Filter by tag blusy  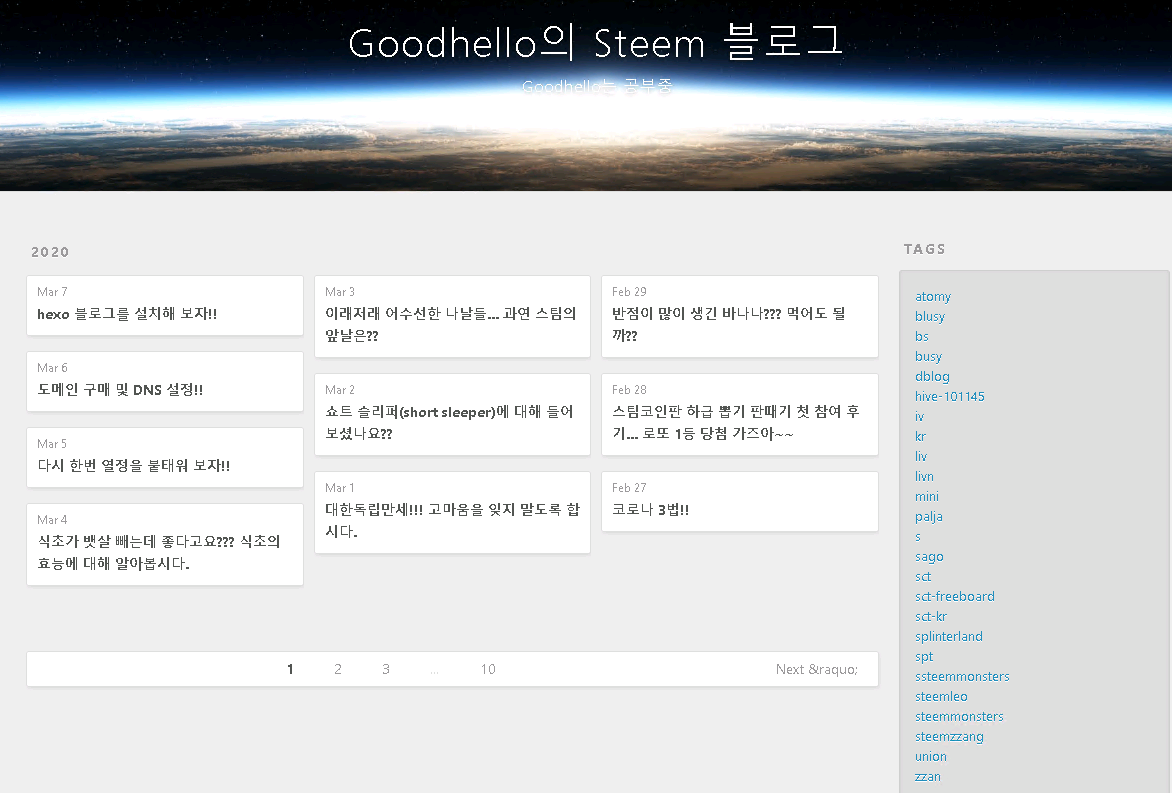(x=930, y=316)
